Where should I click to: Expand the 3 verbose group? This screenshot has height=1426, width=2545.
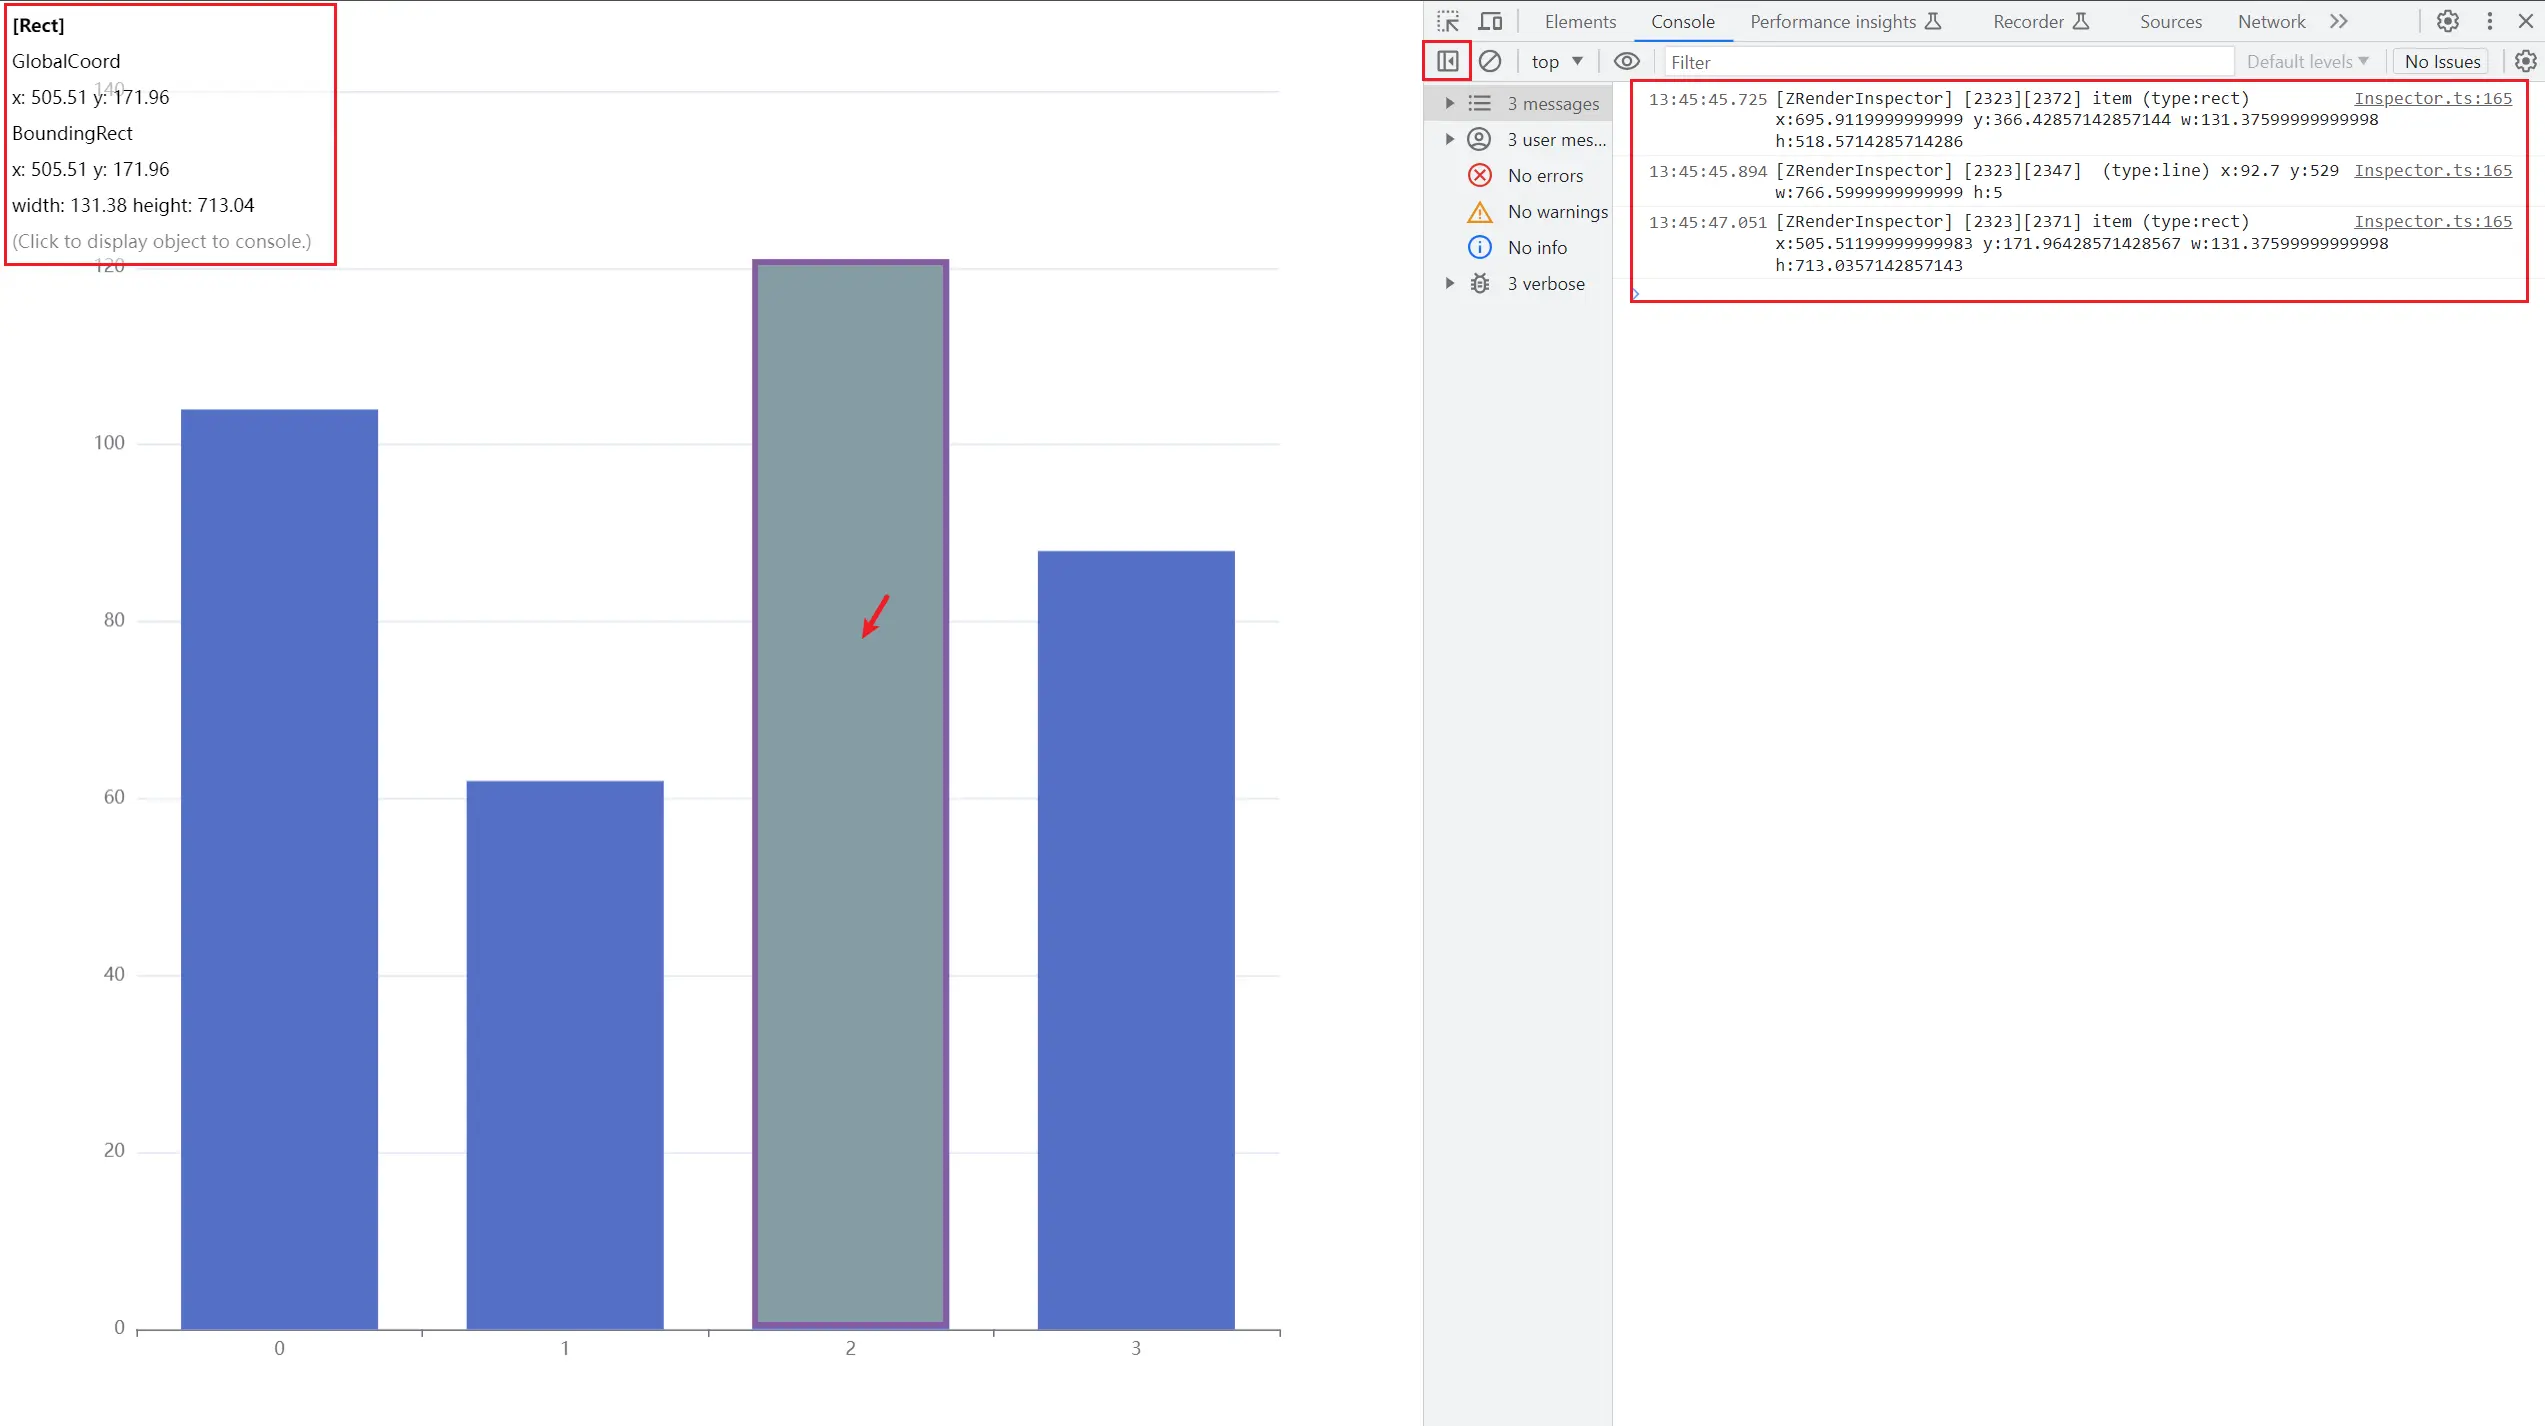tap(1449, 283)
